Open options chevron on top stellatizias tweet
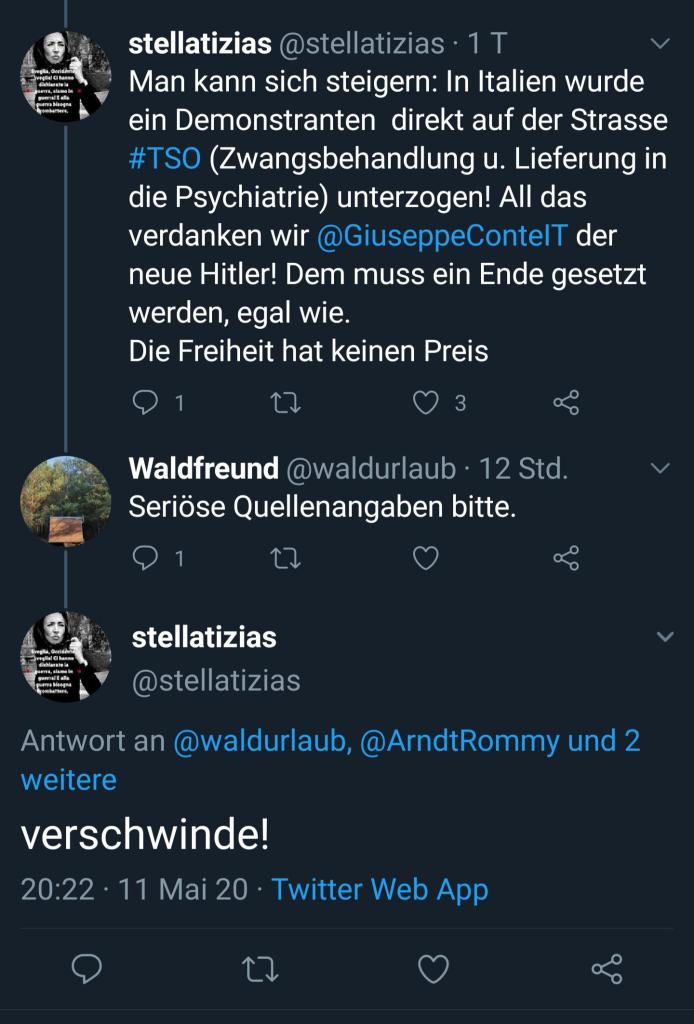 pos(660,43)
